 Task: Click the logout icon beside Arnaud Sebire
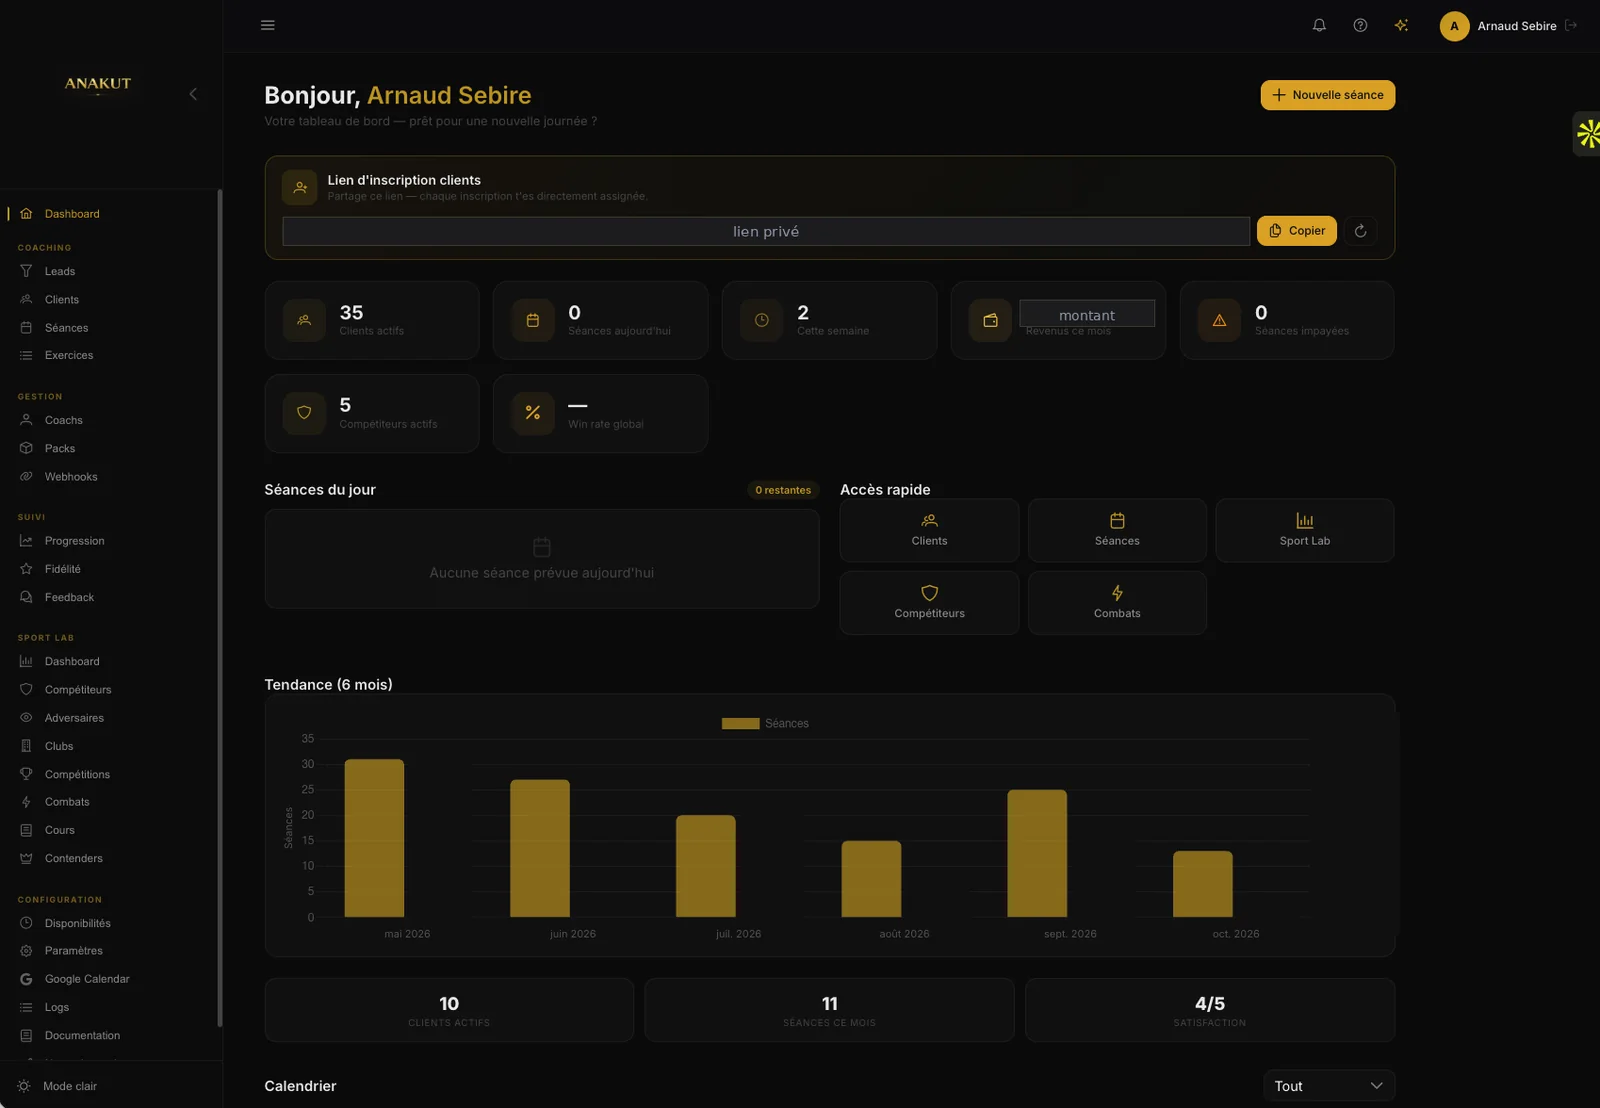point(1570,26)
